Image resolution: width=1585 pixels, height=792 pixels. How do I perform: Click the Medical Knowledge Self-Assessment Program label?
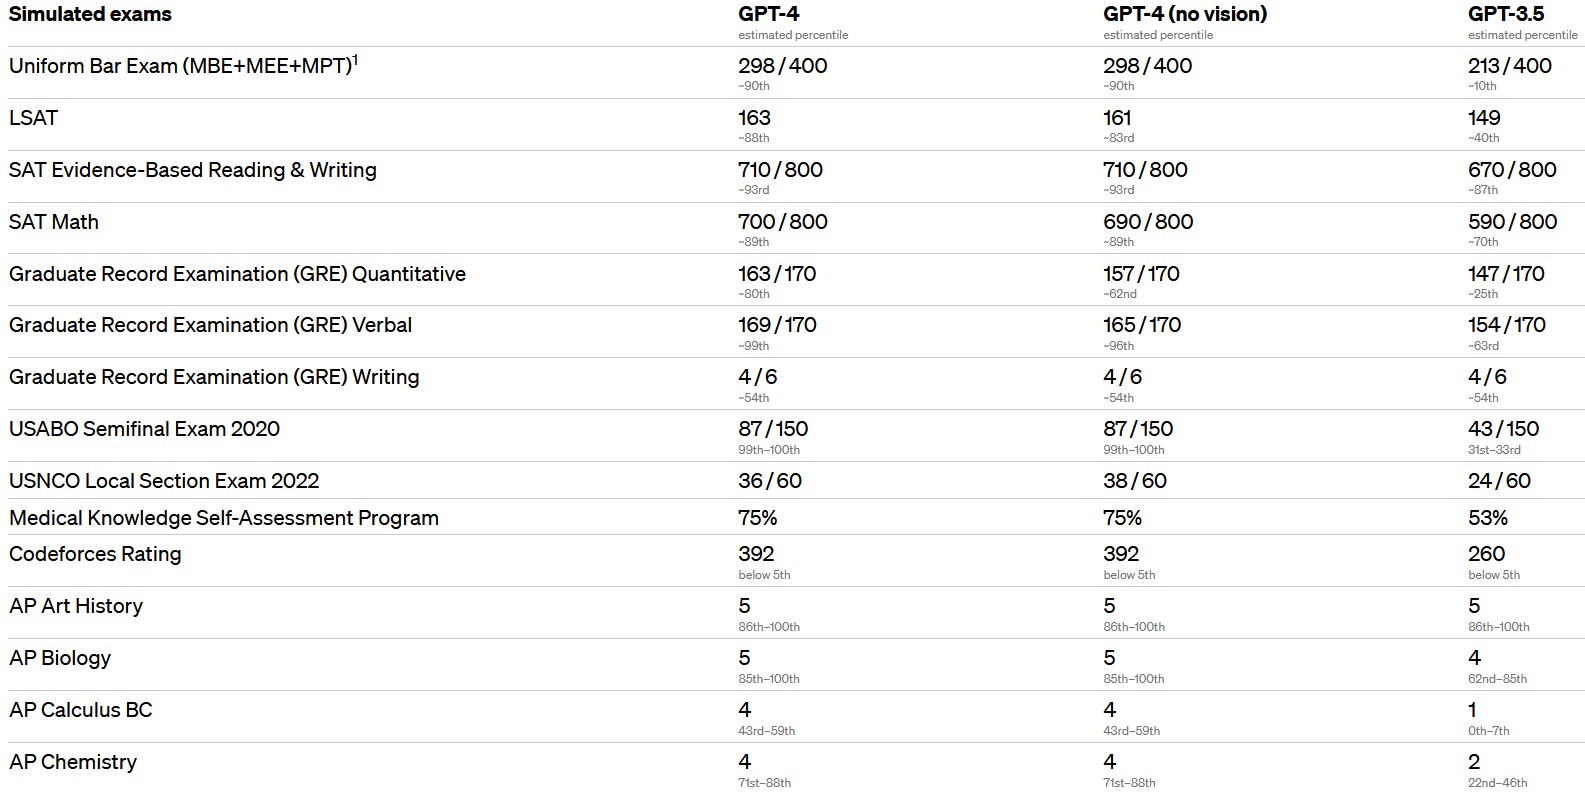click(224, 518)
